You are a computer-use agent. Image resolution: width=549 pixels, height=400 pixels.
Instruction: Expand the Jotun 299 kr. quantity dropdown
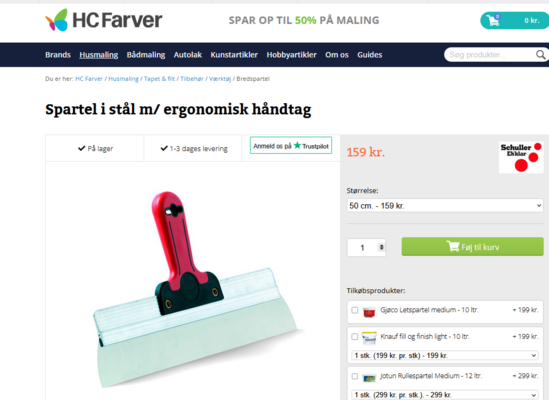click(444, 395)
